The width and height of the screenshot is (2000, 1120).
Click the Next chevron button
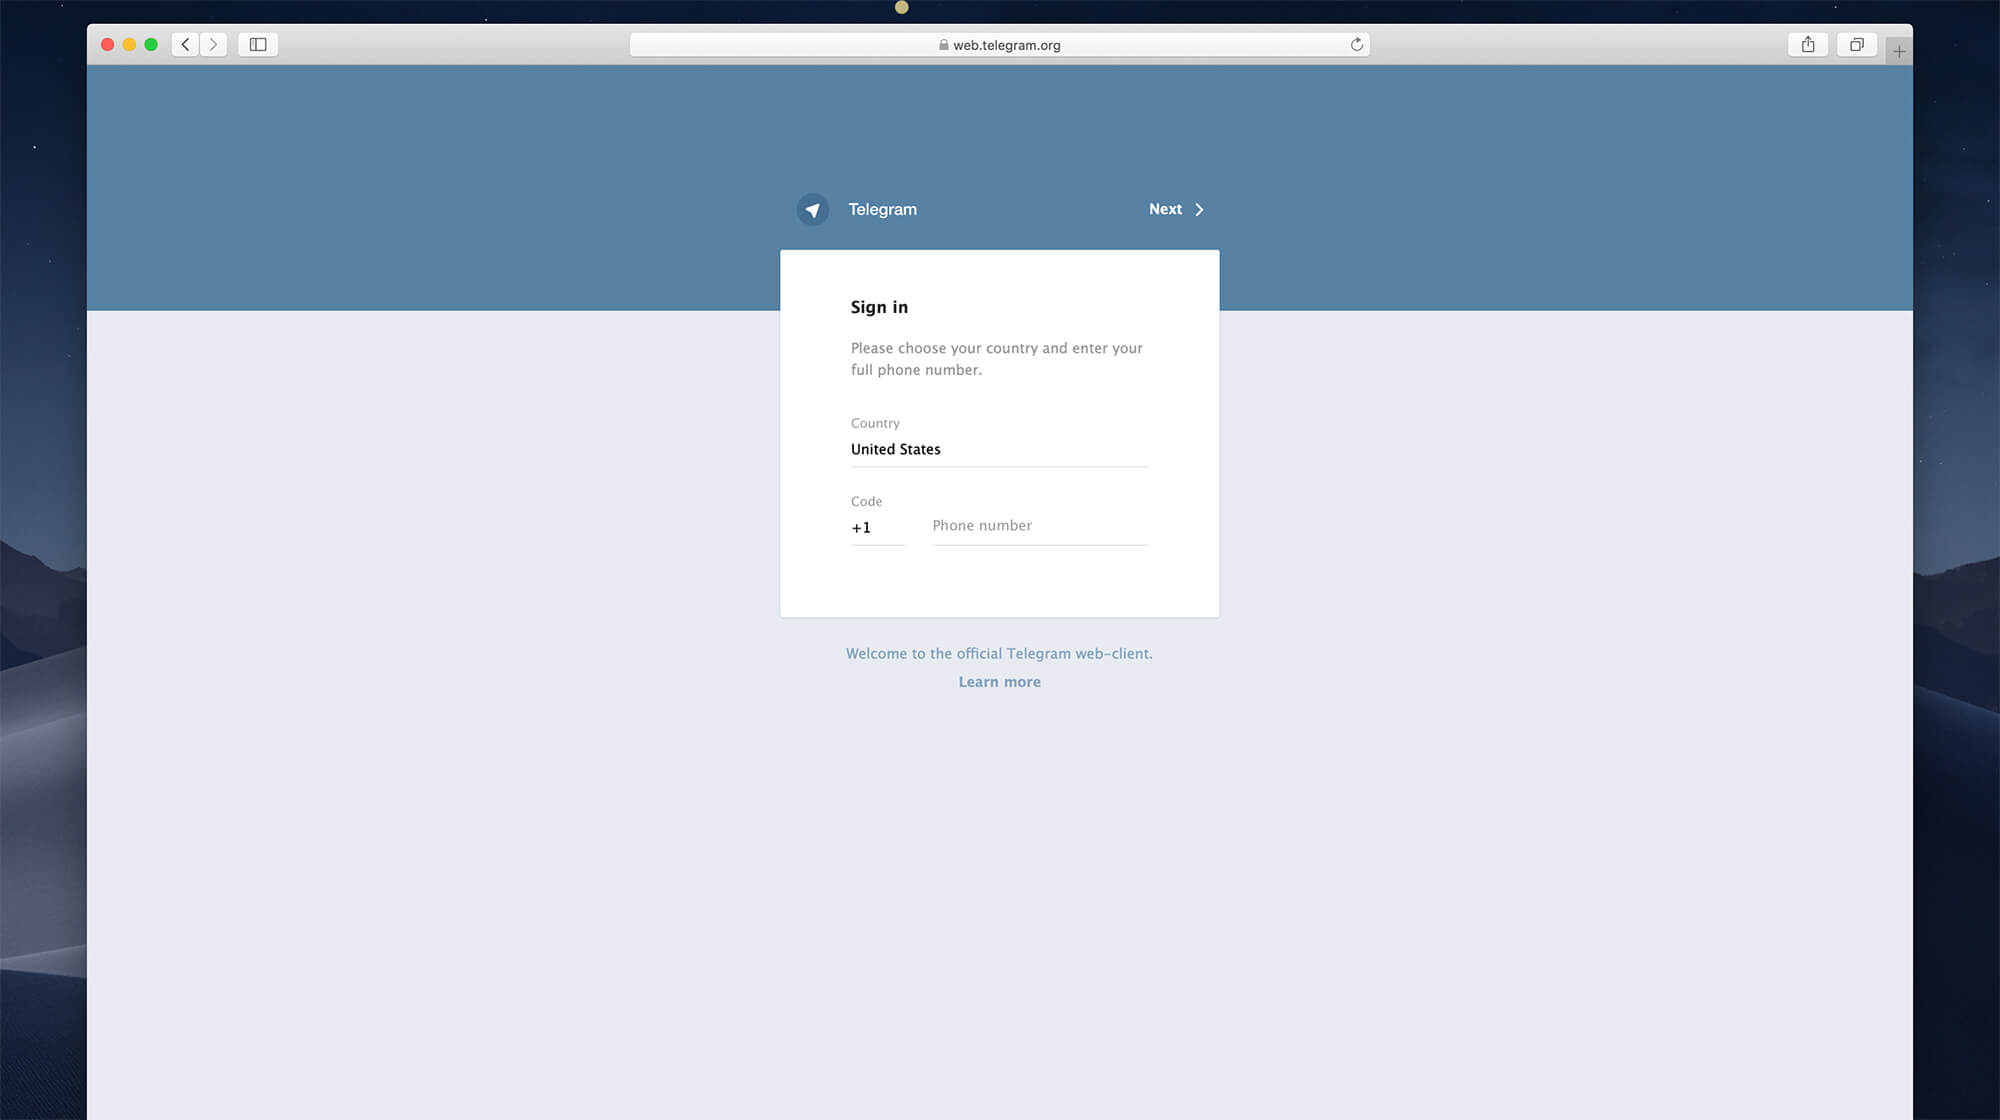click(1196, 209)
